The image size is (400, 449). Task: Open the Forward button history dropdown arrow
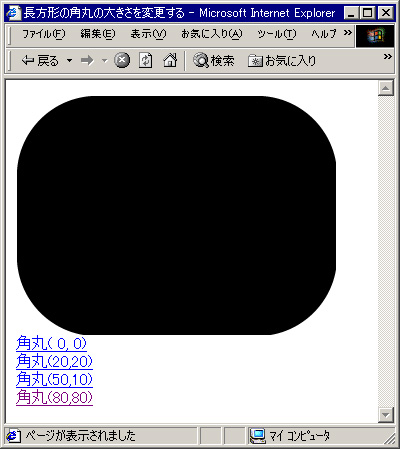(x=105, y=61)
